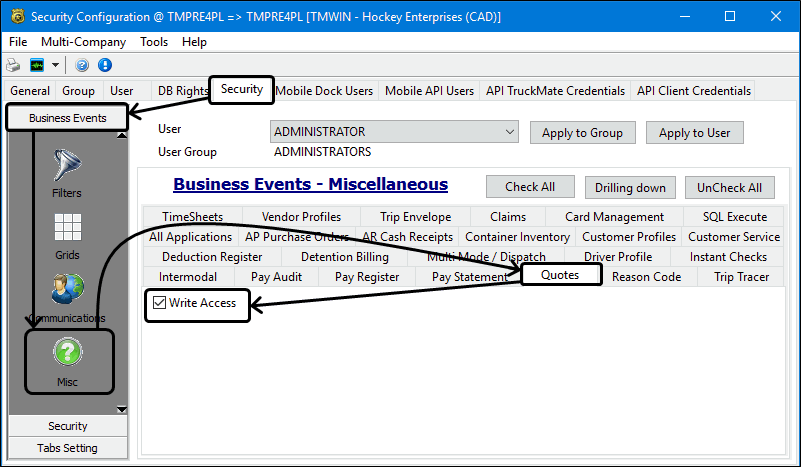801x467 pixels.
Task: Open the Multi-Company menu
Action: click(x=83, y=42)
